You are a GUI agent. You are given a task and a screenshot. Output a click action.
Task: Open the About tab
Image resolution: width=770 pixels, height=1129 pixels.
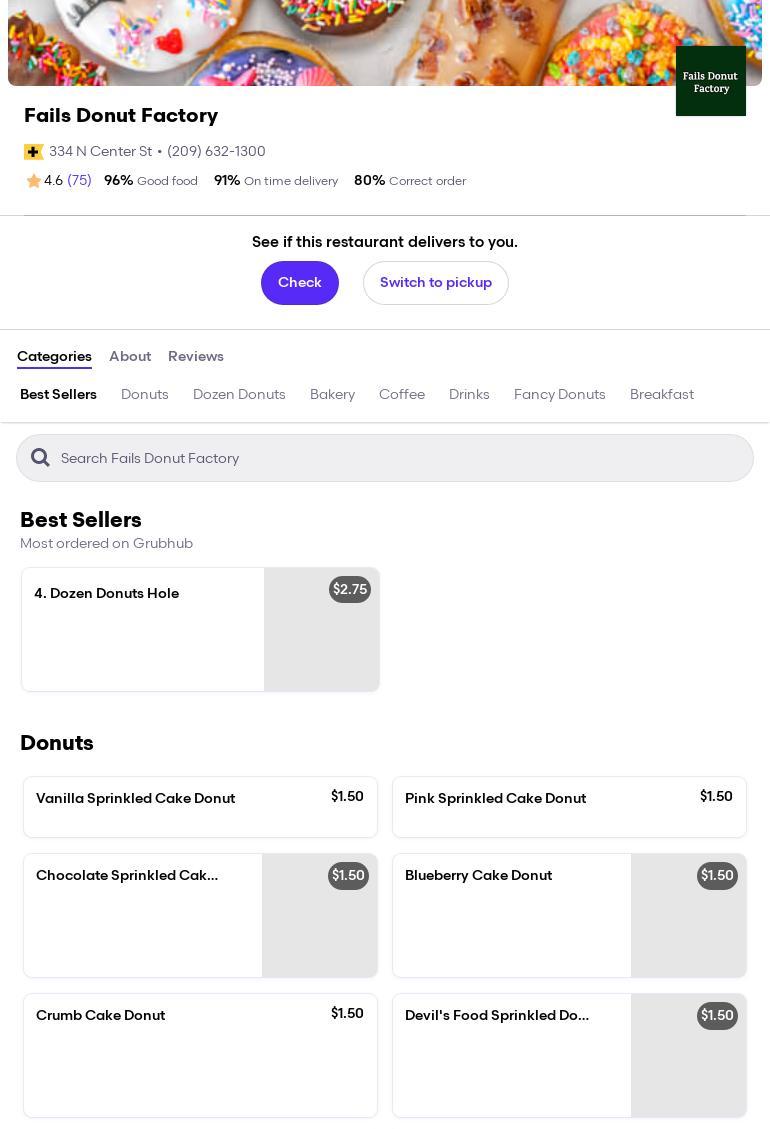pos(130,357)
